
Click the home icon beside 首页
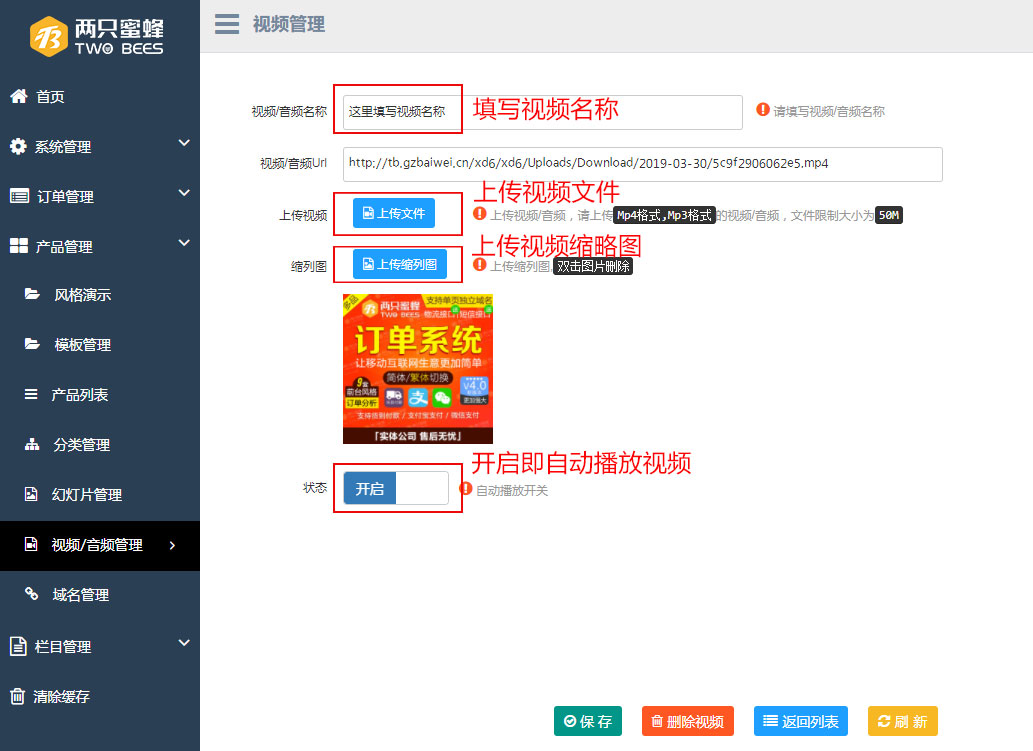(x=18, y=96)
